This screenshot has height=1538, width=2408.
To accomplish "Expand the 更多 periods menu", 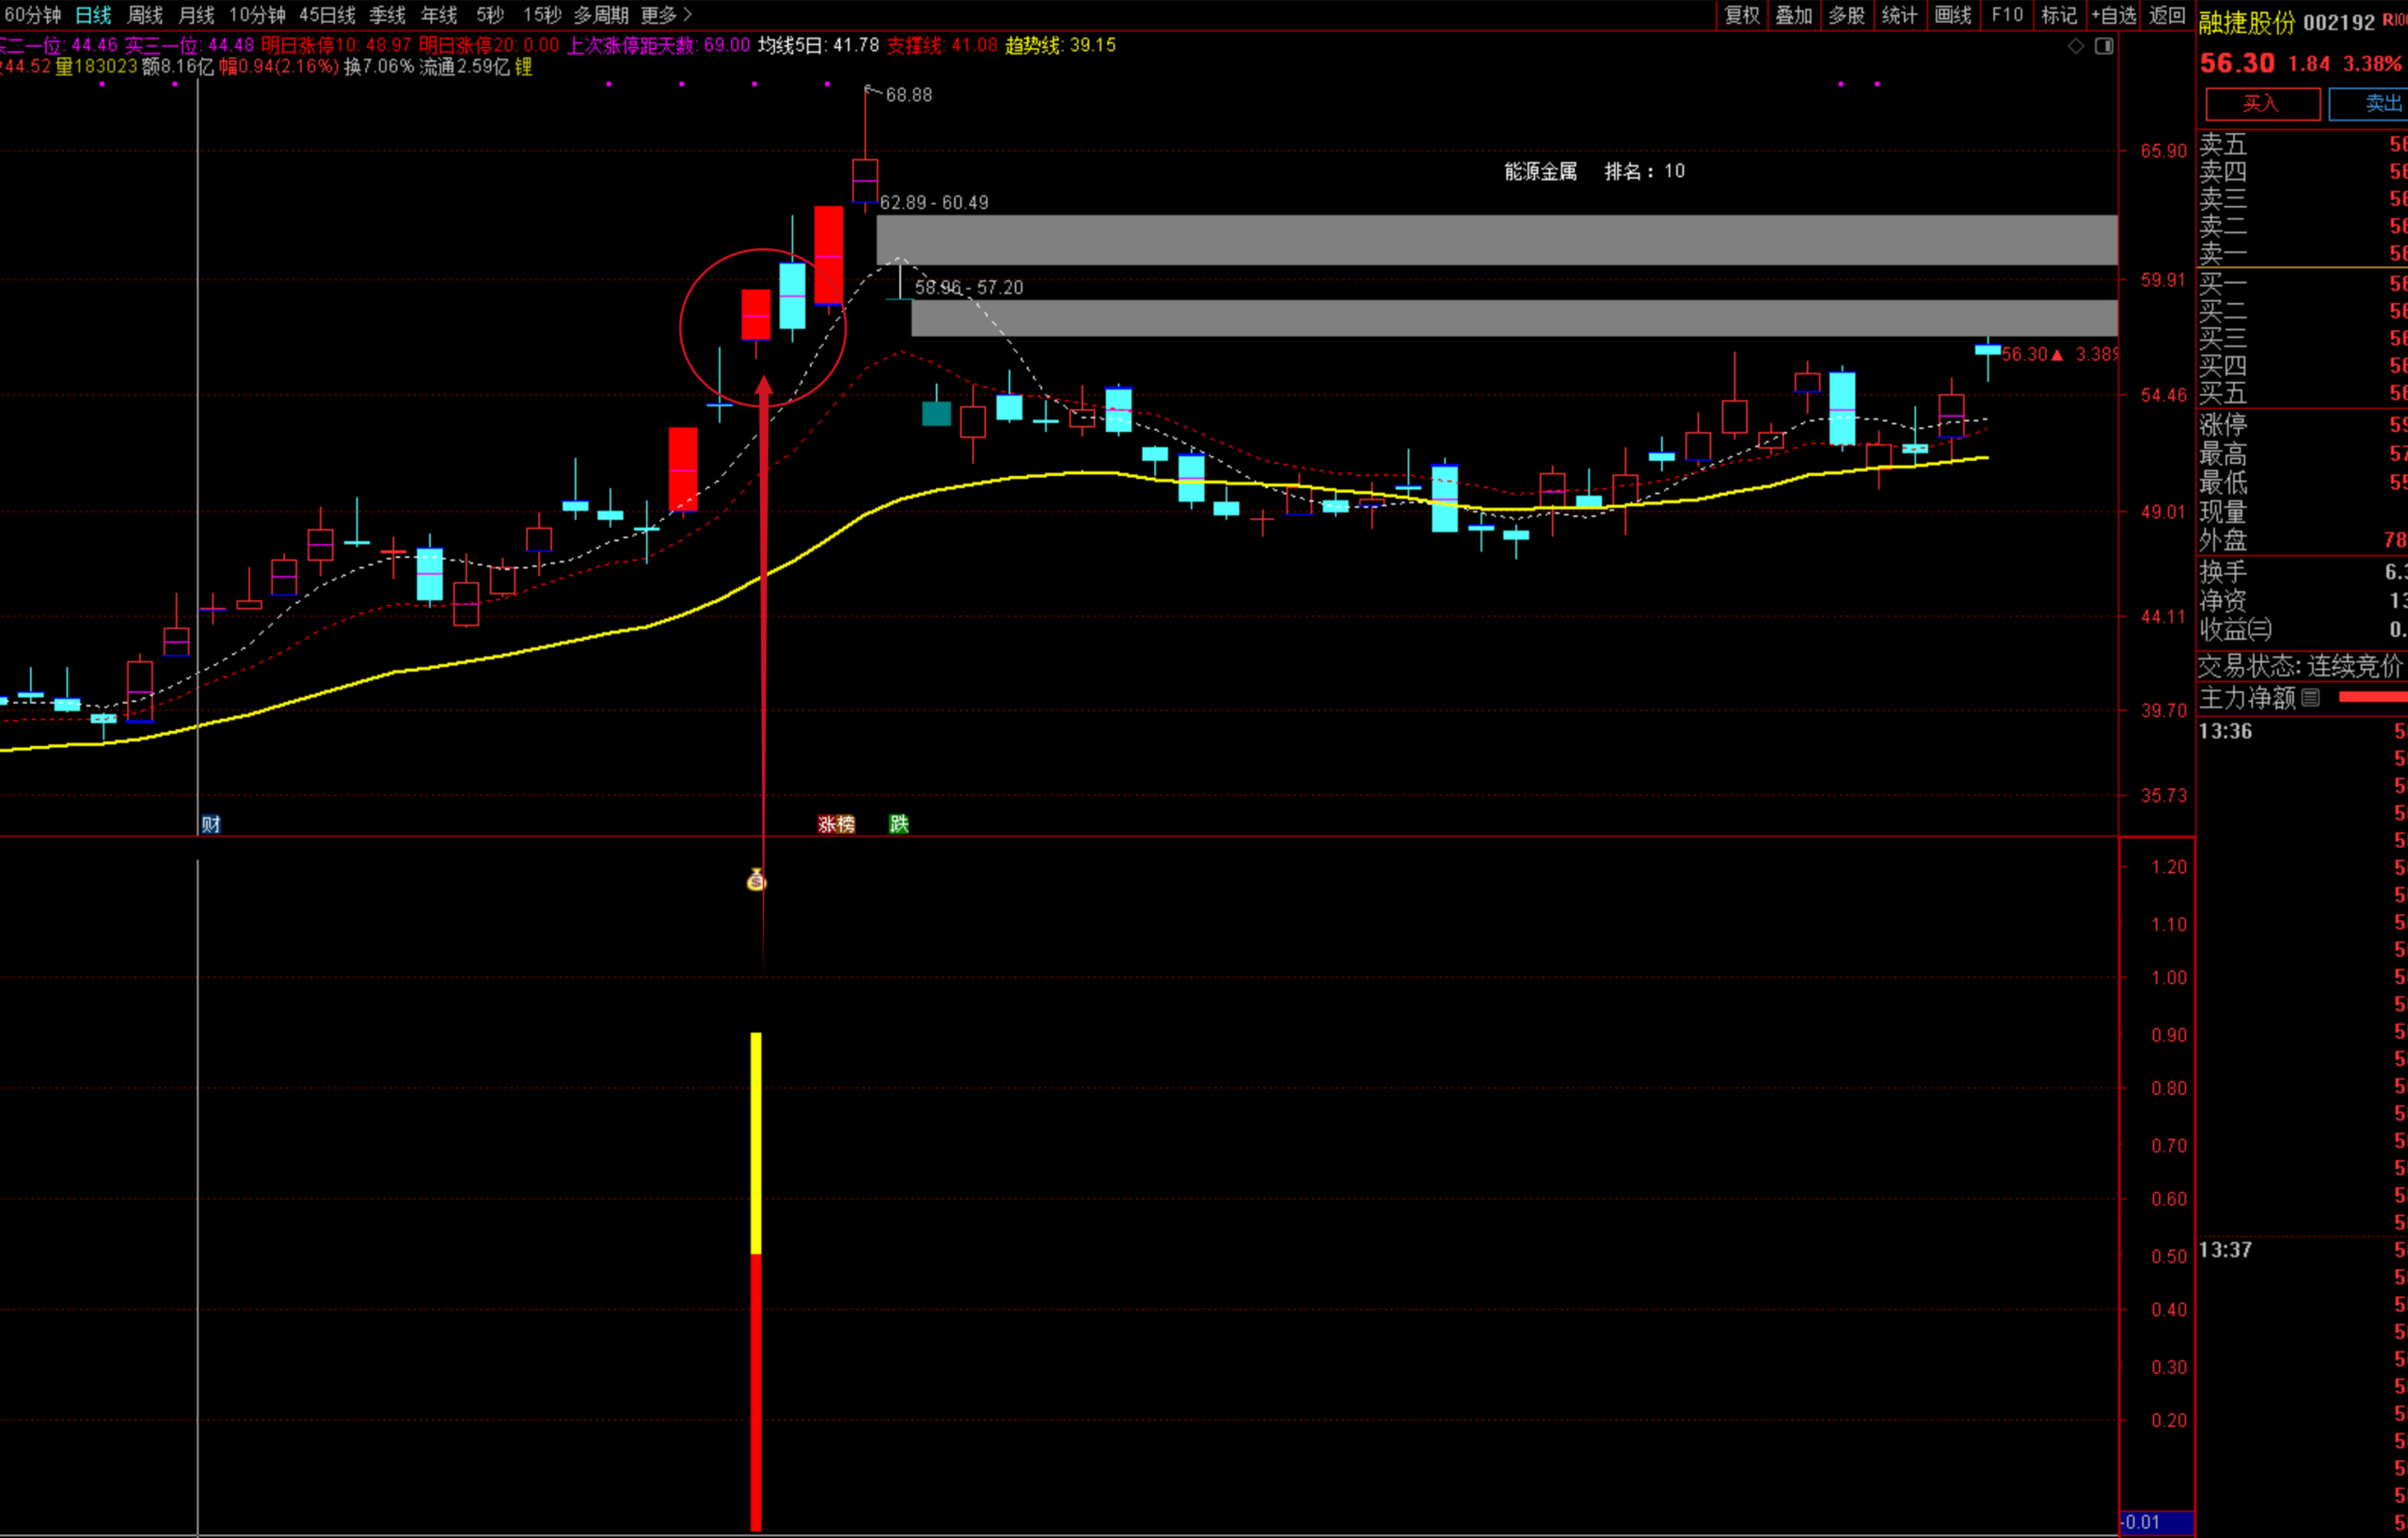I will (666, 15).
